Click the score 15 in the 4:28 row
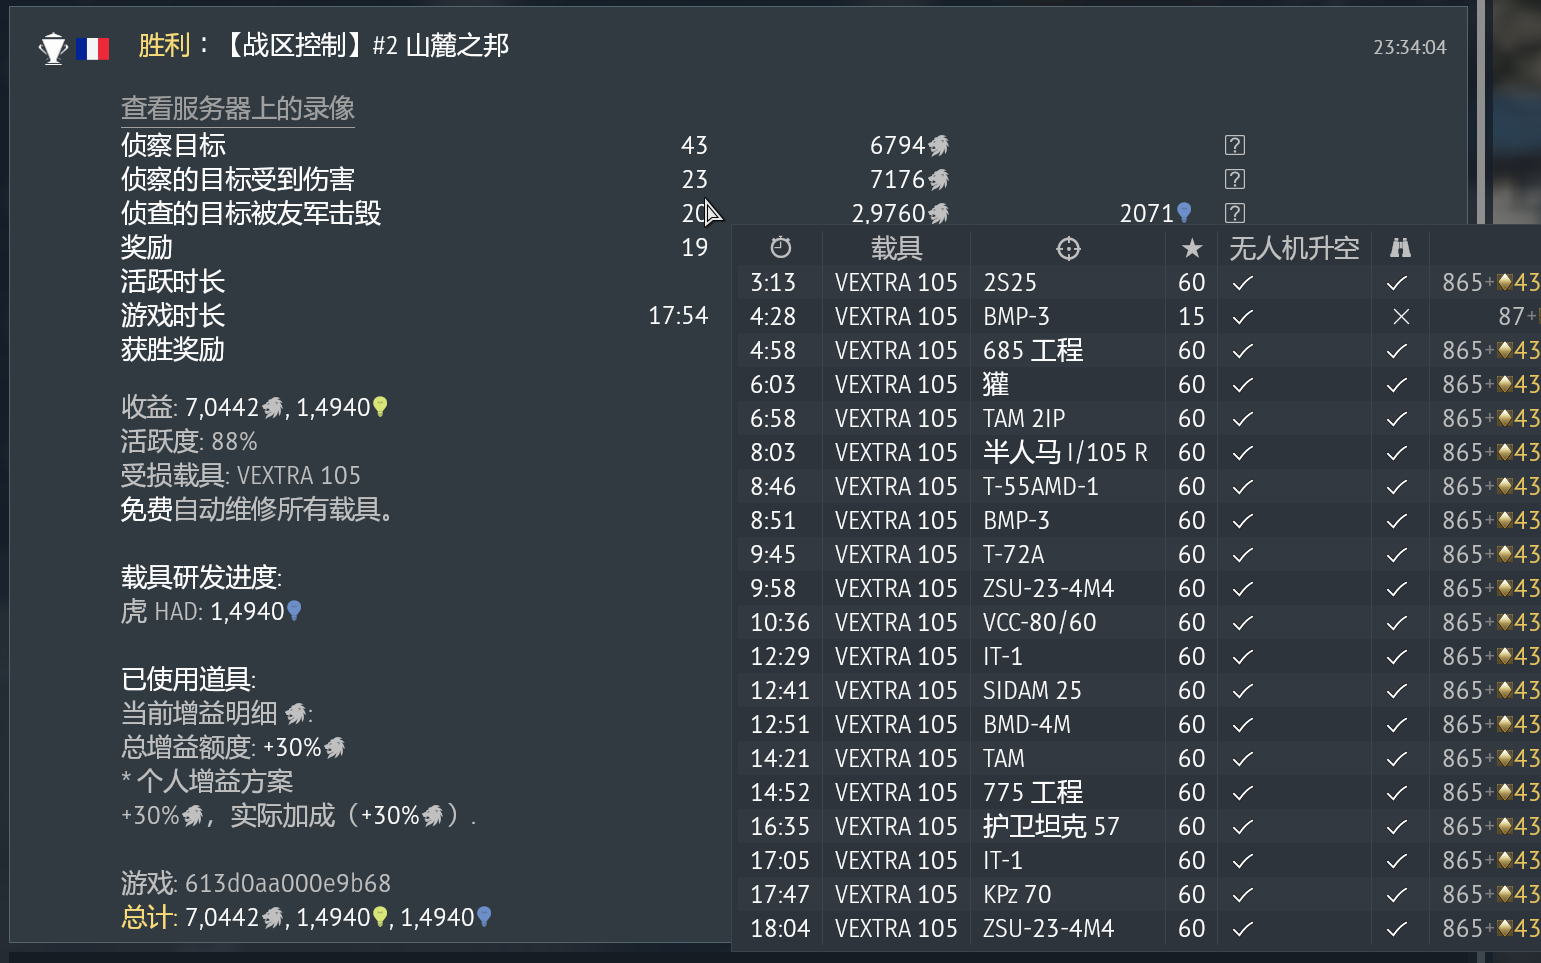Screen dimensions: 1541x963 point(1191,317)
